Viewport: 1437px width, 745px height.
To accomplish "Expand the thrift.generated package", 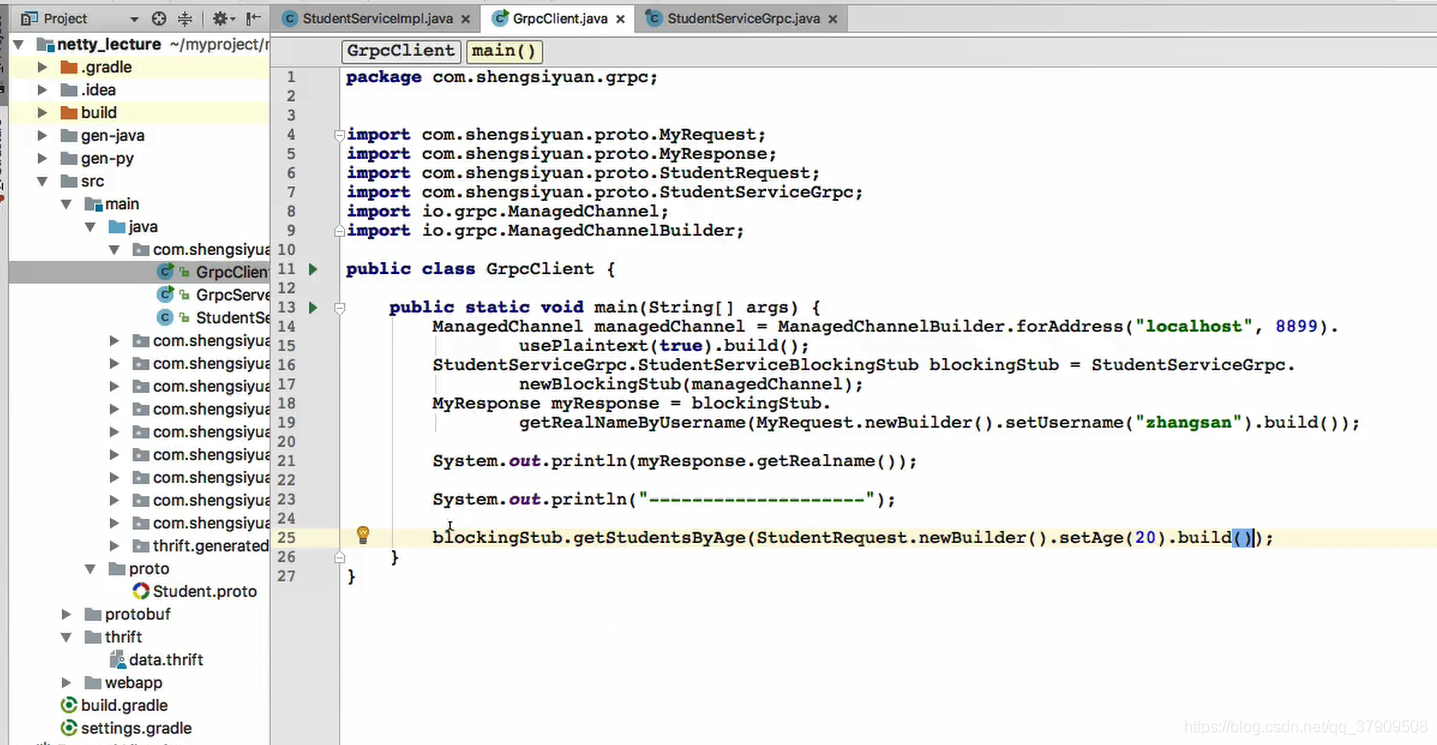I will pyautogui.click(x=114, y=546).
